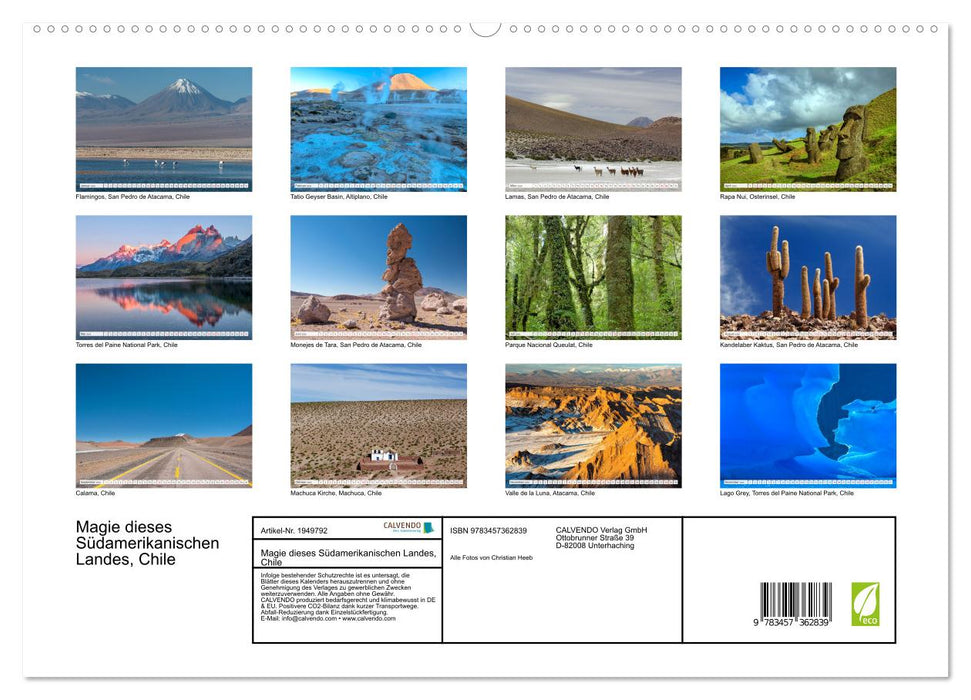Select the Rapa Nui Osterinsel image

pyautogui.click(x=807, y=128)
